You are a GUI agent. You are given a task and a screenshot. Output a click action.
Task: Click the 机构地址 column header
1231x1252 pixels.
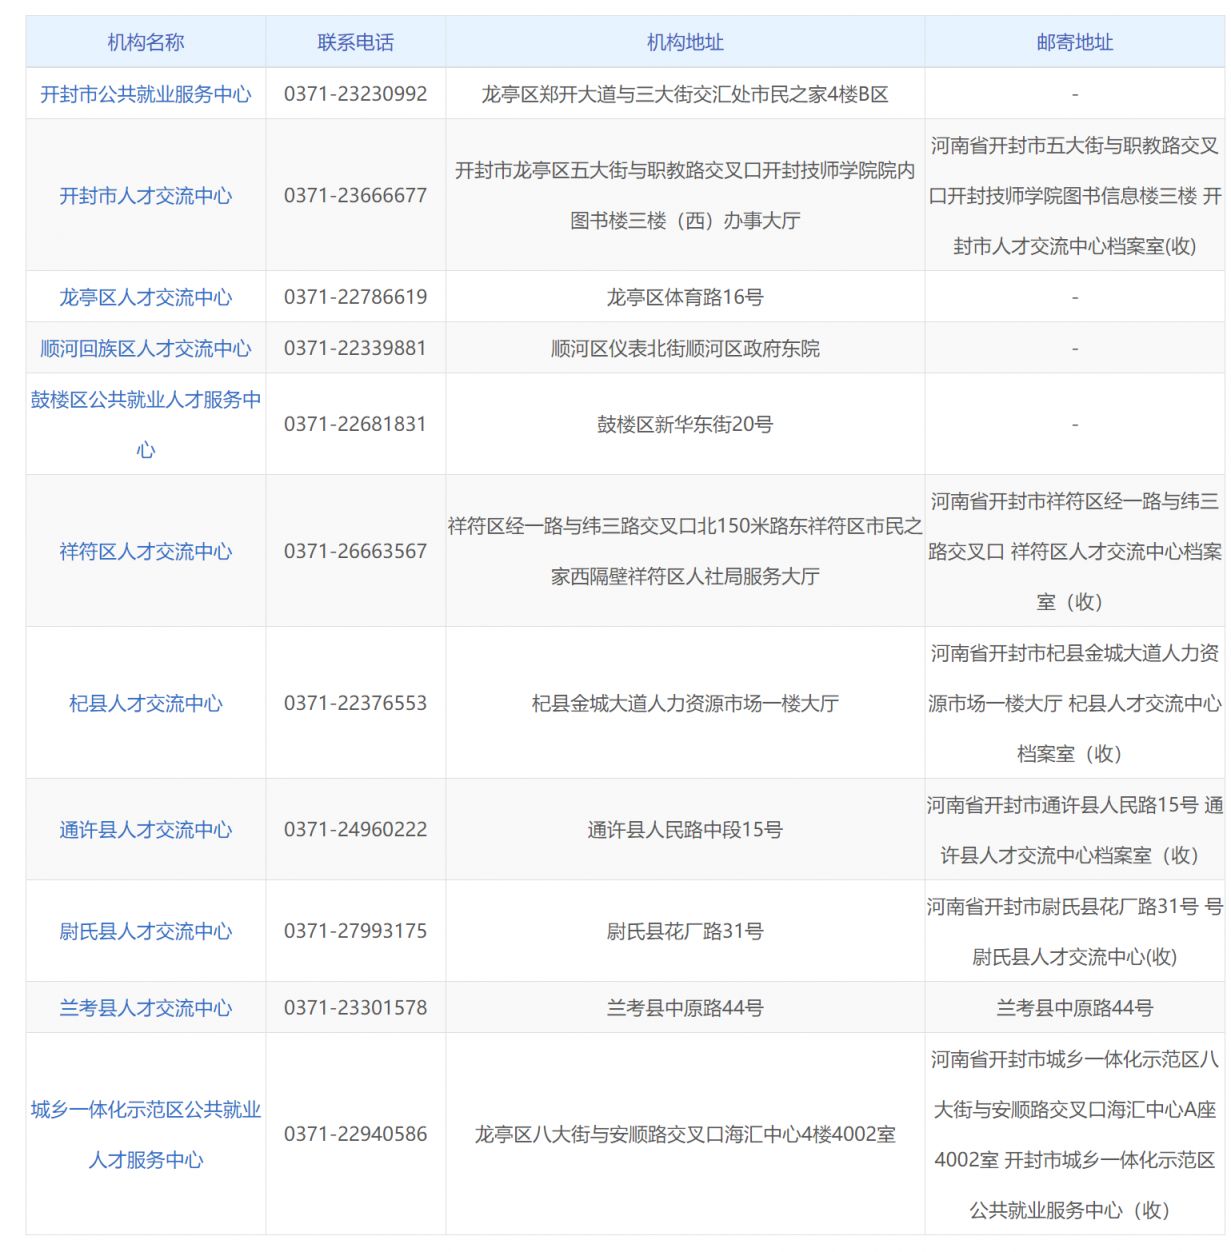pos(685,42)
